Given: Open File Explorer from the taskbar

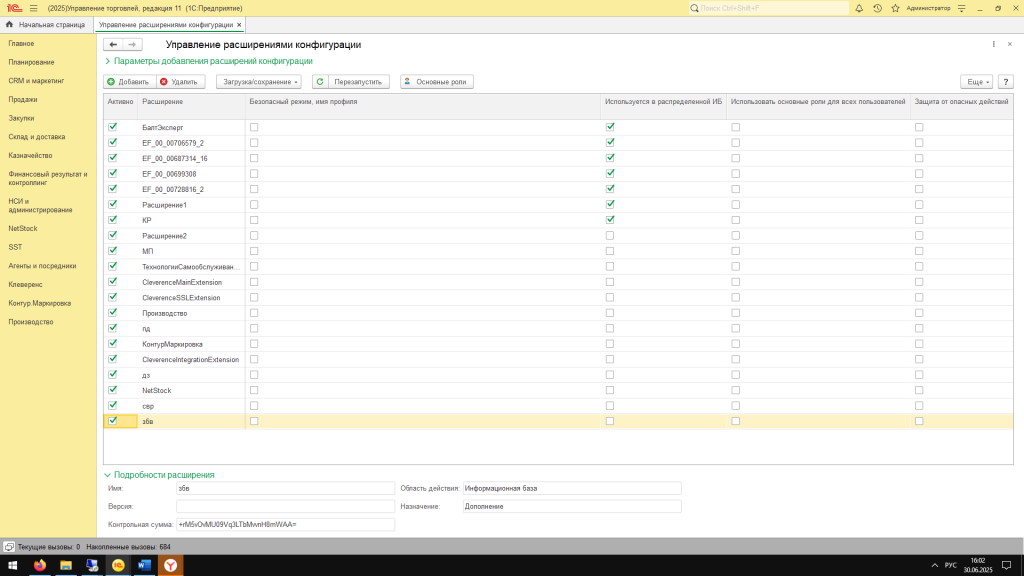Looking at the screenshot, I should coord(66,566).
